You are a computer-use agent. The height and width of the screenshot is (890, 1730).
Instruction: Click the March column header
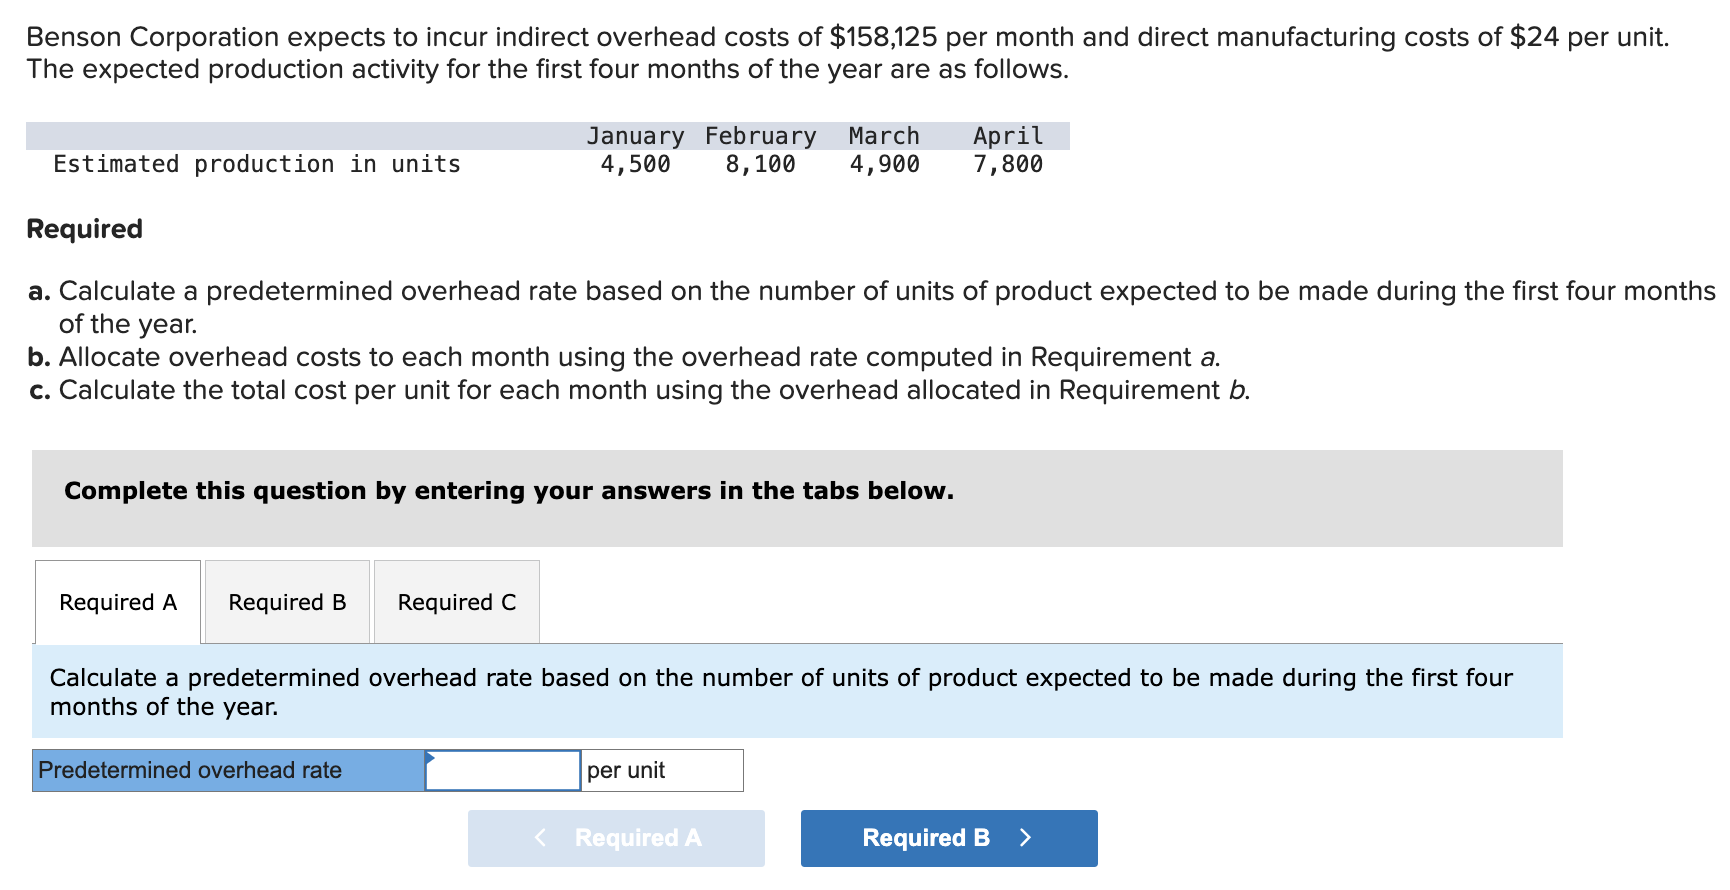click(884, 136)
